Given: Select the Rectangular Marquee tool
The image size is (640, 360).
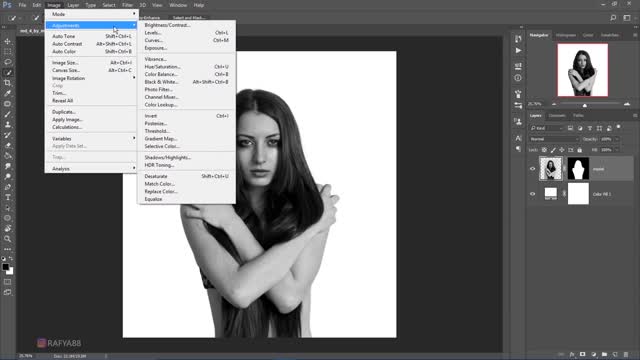Looking at the screenshot, I should (x=7, y=51).
